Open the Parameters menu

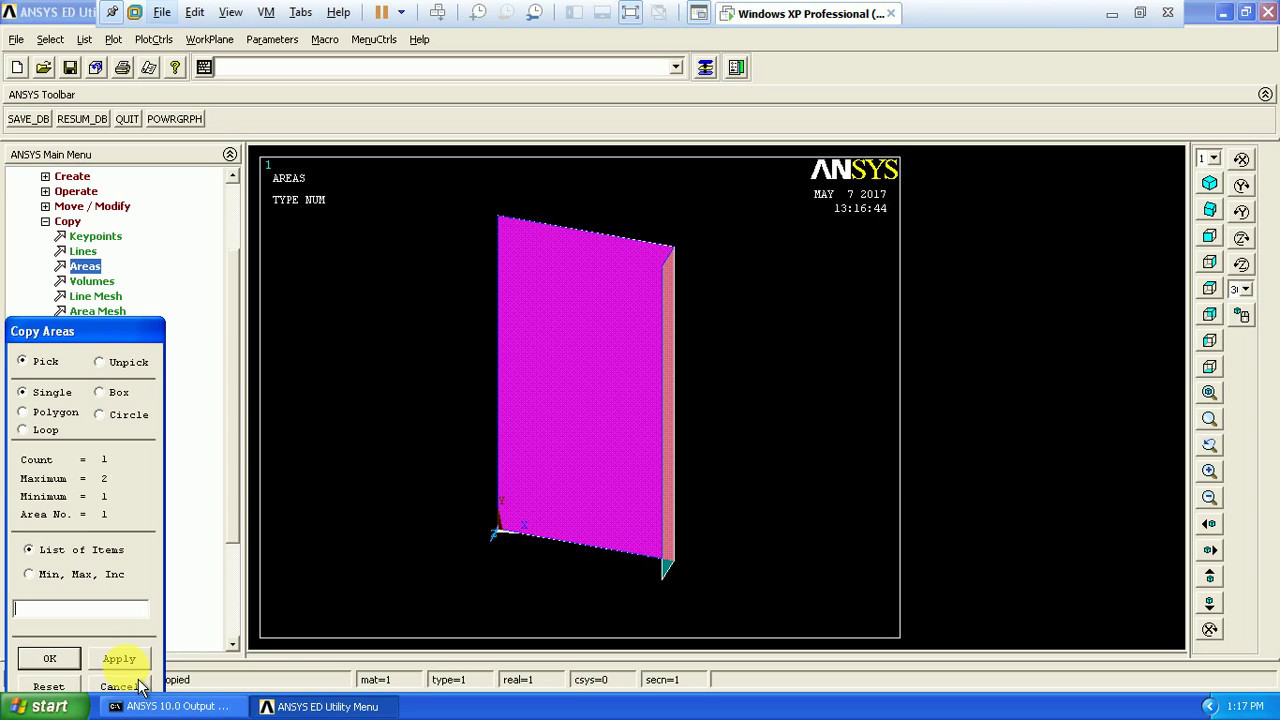[272, 39]
